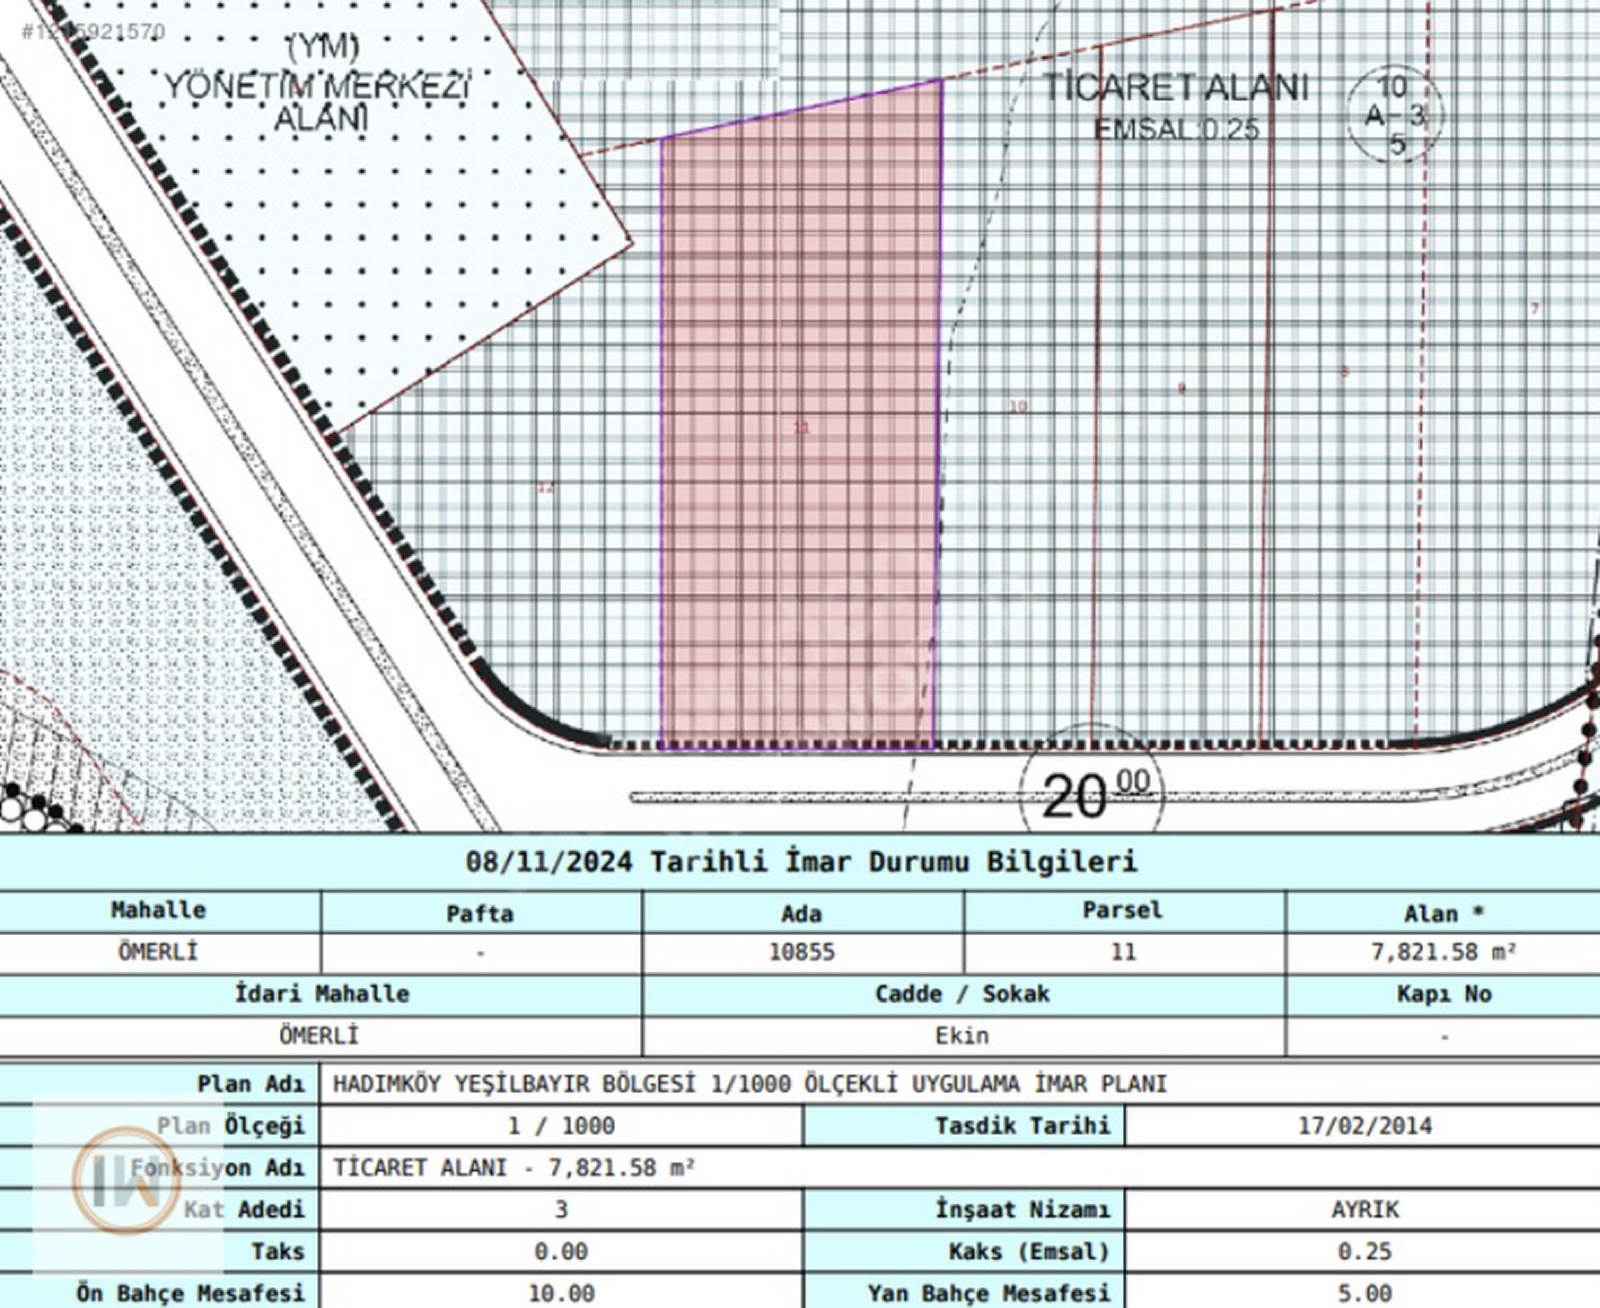Click the Kat Adedi value 3
Image resolution: width=1600 pixels, height=1308 pixels.
tap(561, 1210)
